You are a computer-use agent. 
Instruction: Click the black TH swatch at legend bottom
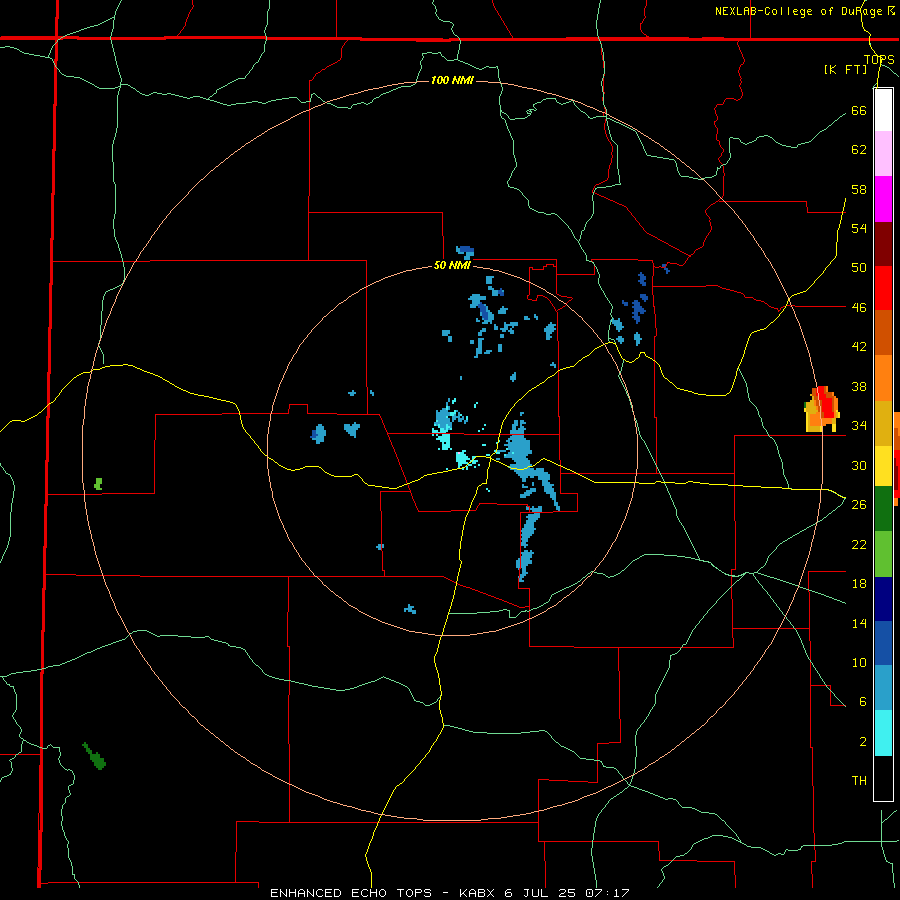pyautogui.click(x=883, y=778)
